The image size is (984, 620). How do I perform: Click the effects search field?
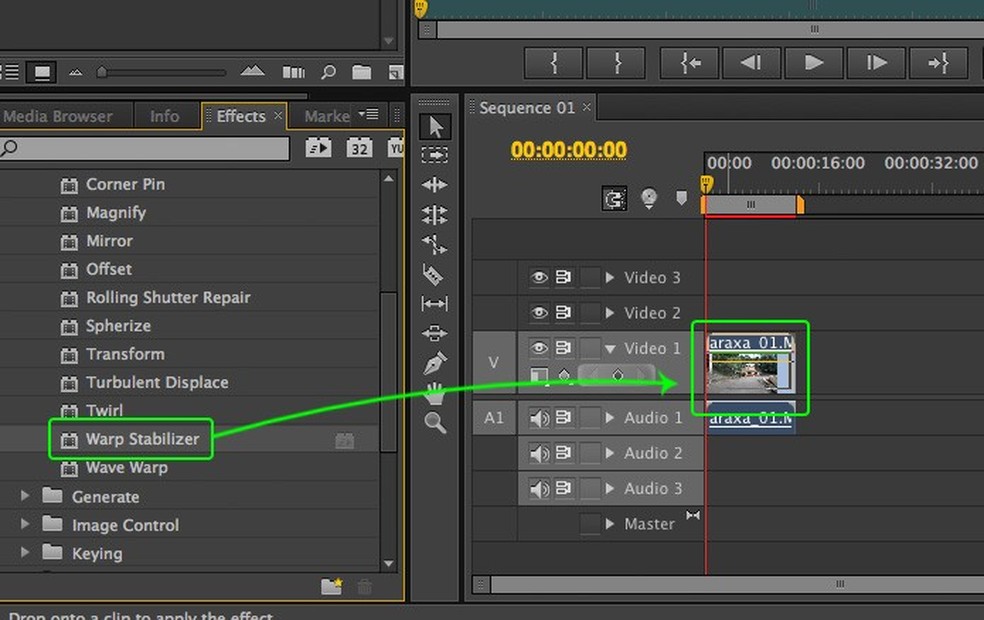click(x=150, y=148)
